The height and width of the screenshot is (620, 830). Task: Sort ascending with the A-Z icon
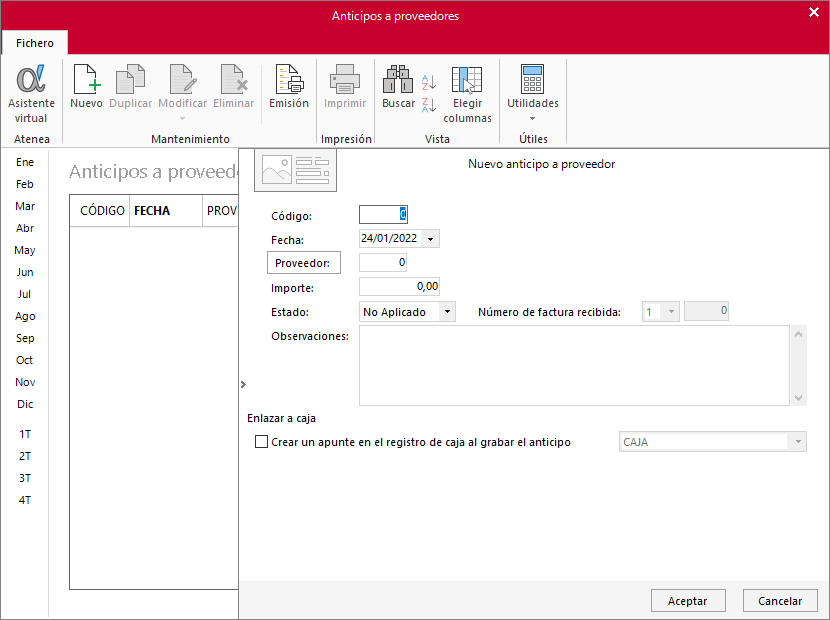[x=429, y=83]
